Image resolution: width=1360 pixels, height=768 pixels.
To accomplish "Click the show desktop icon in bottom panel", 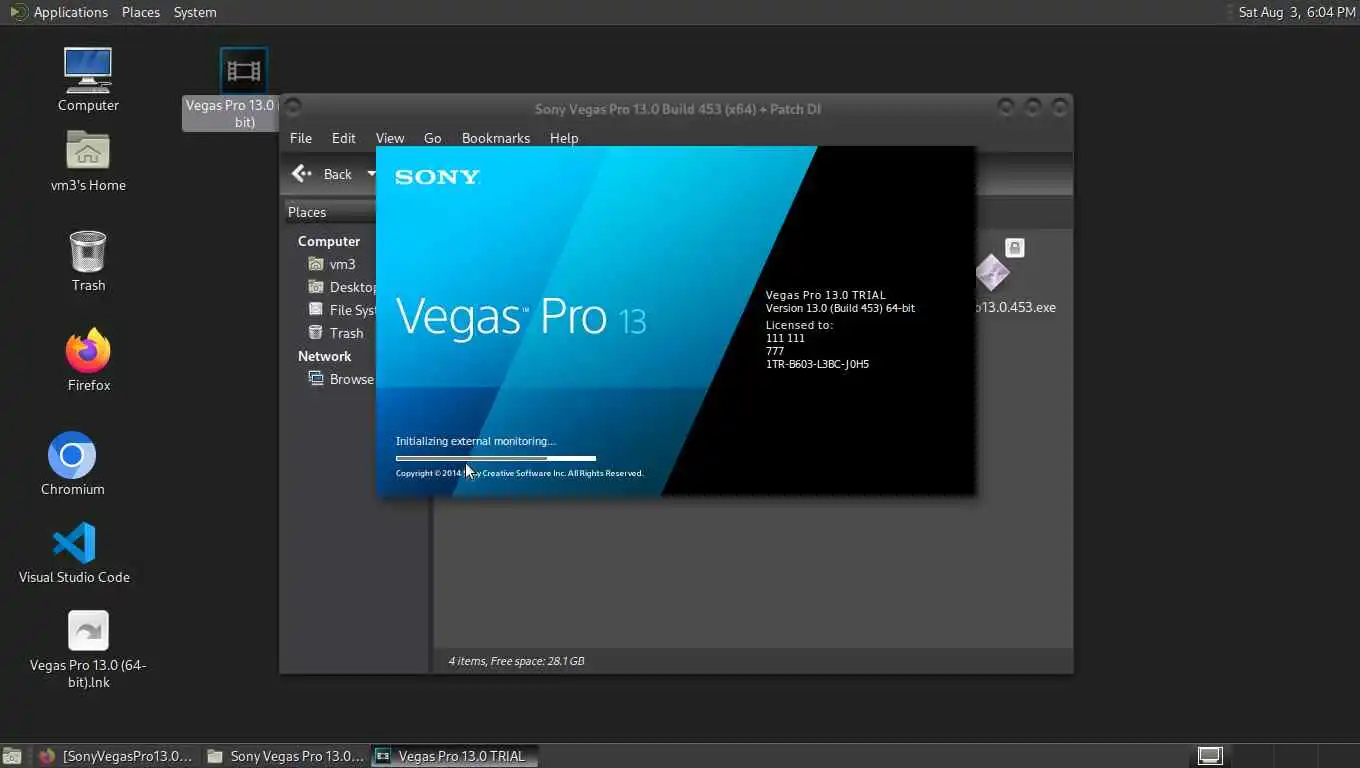I will [x=12, y=756].
